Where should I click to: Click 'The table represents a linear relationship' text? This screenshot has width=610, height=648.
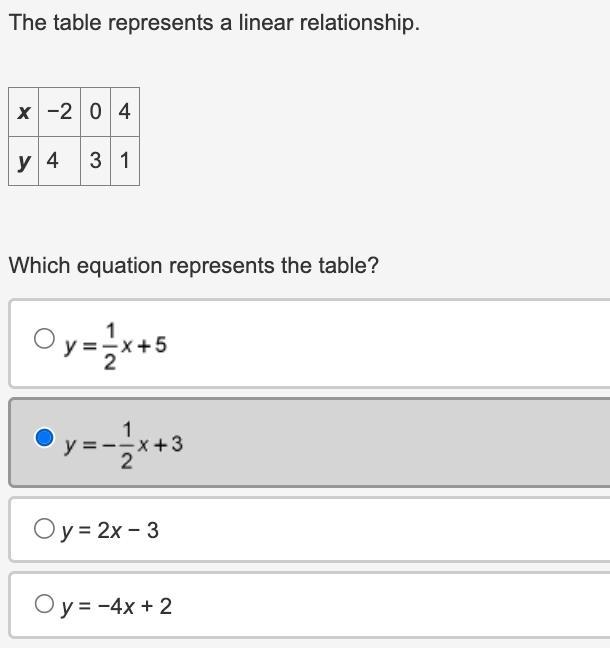tap(214, 23)
